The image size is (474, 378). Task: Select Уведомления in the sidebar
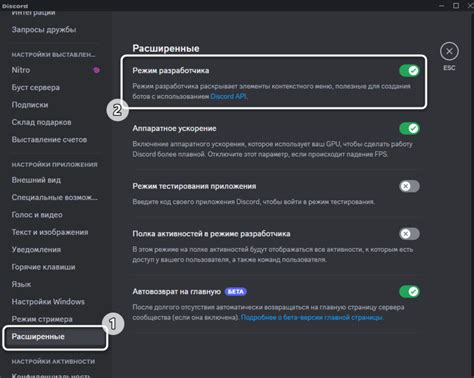click(x=36, y=250)
